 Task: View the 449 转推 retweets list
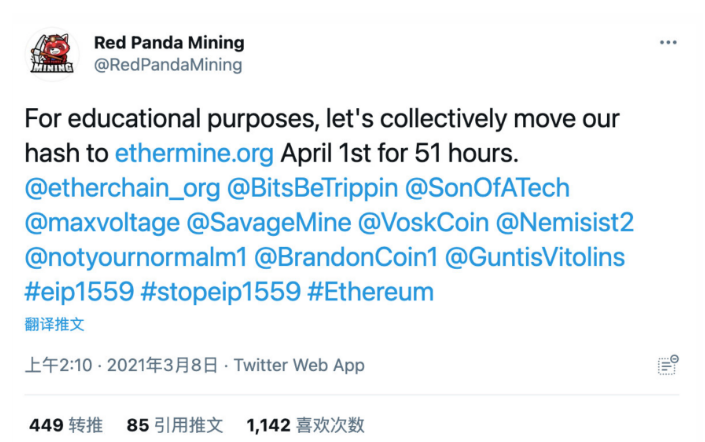click(66, 425)
